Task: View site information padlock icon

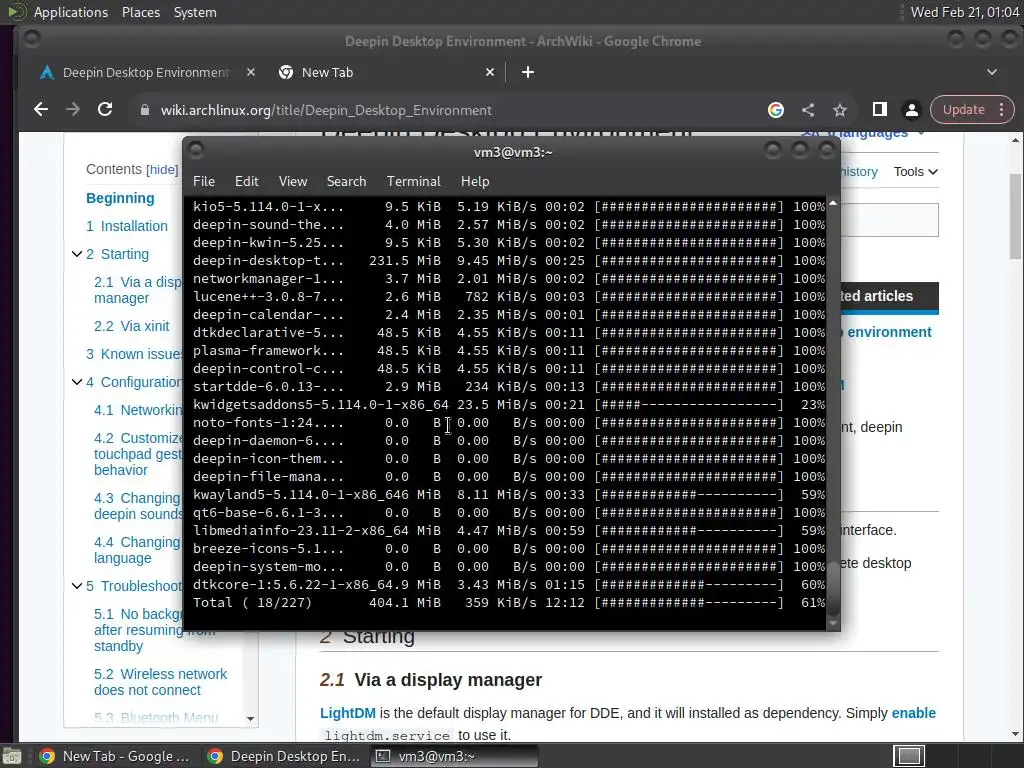Action: [x=145, y=110]
